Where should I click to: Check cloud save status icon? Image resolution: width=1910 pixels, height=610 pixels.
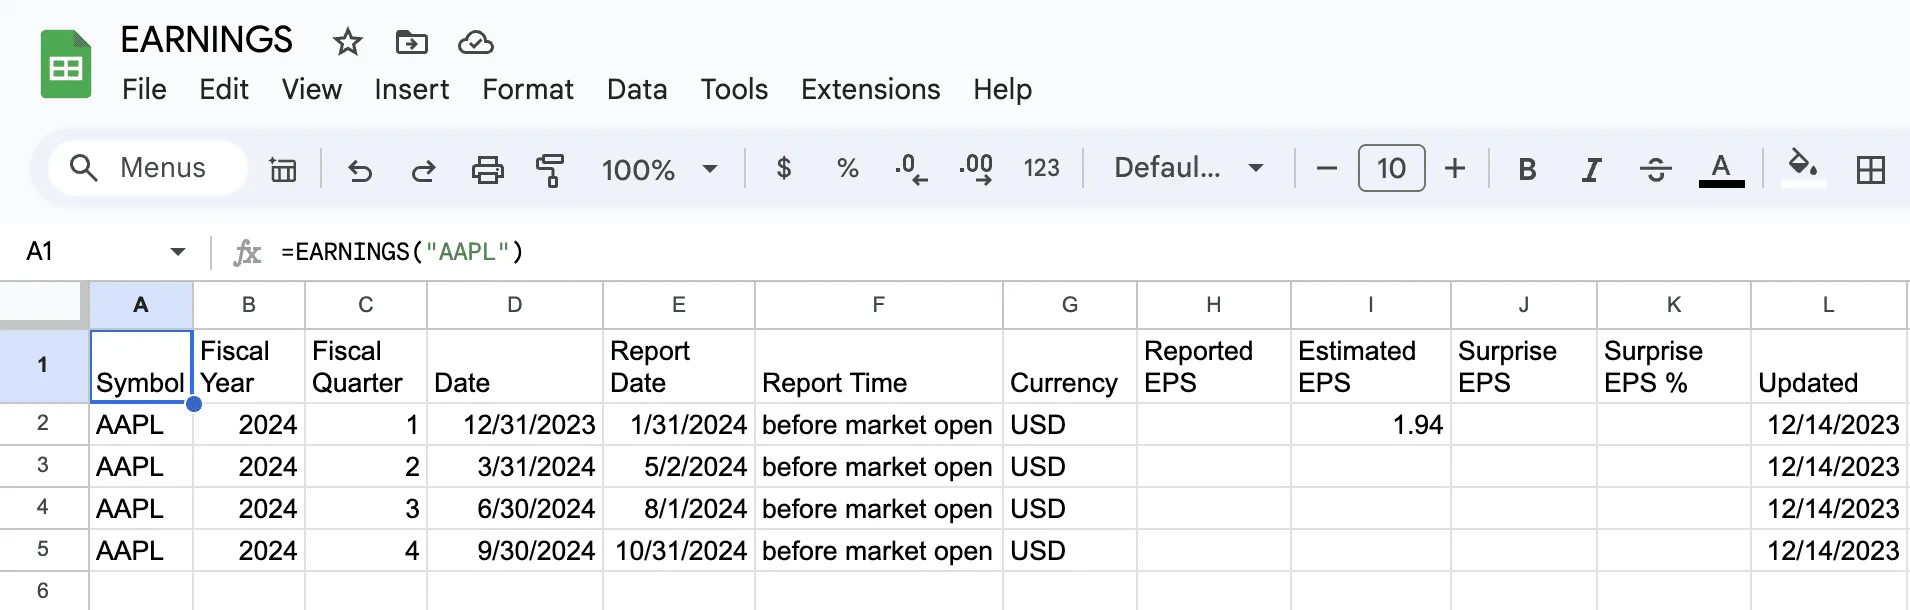coord(475,42)
